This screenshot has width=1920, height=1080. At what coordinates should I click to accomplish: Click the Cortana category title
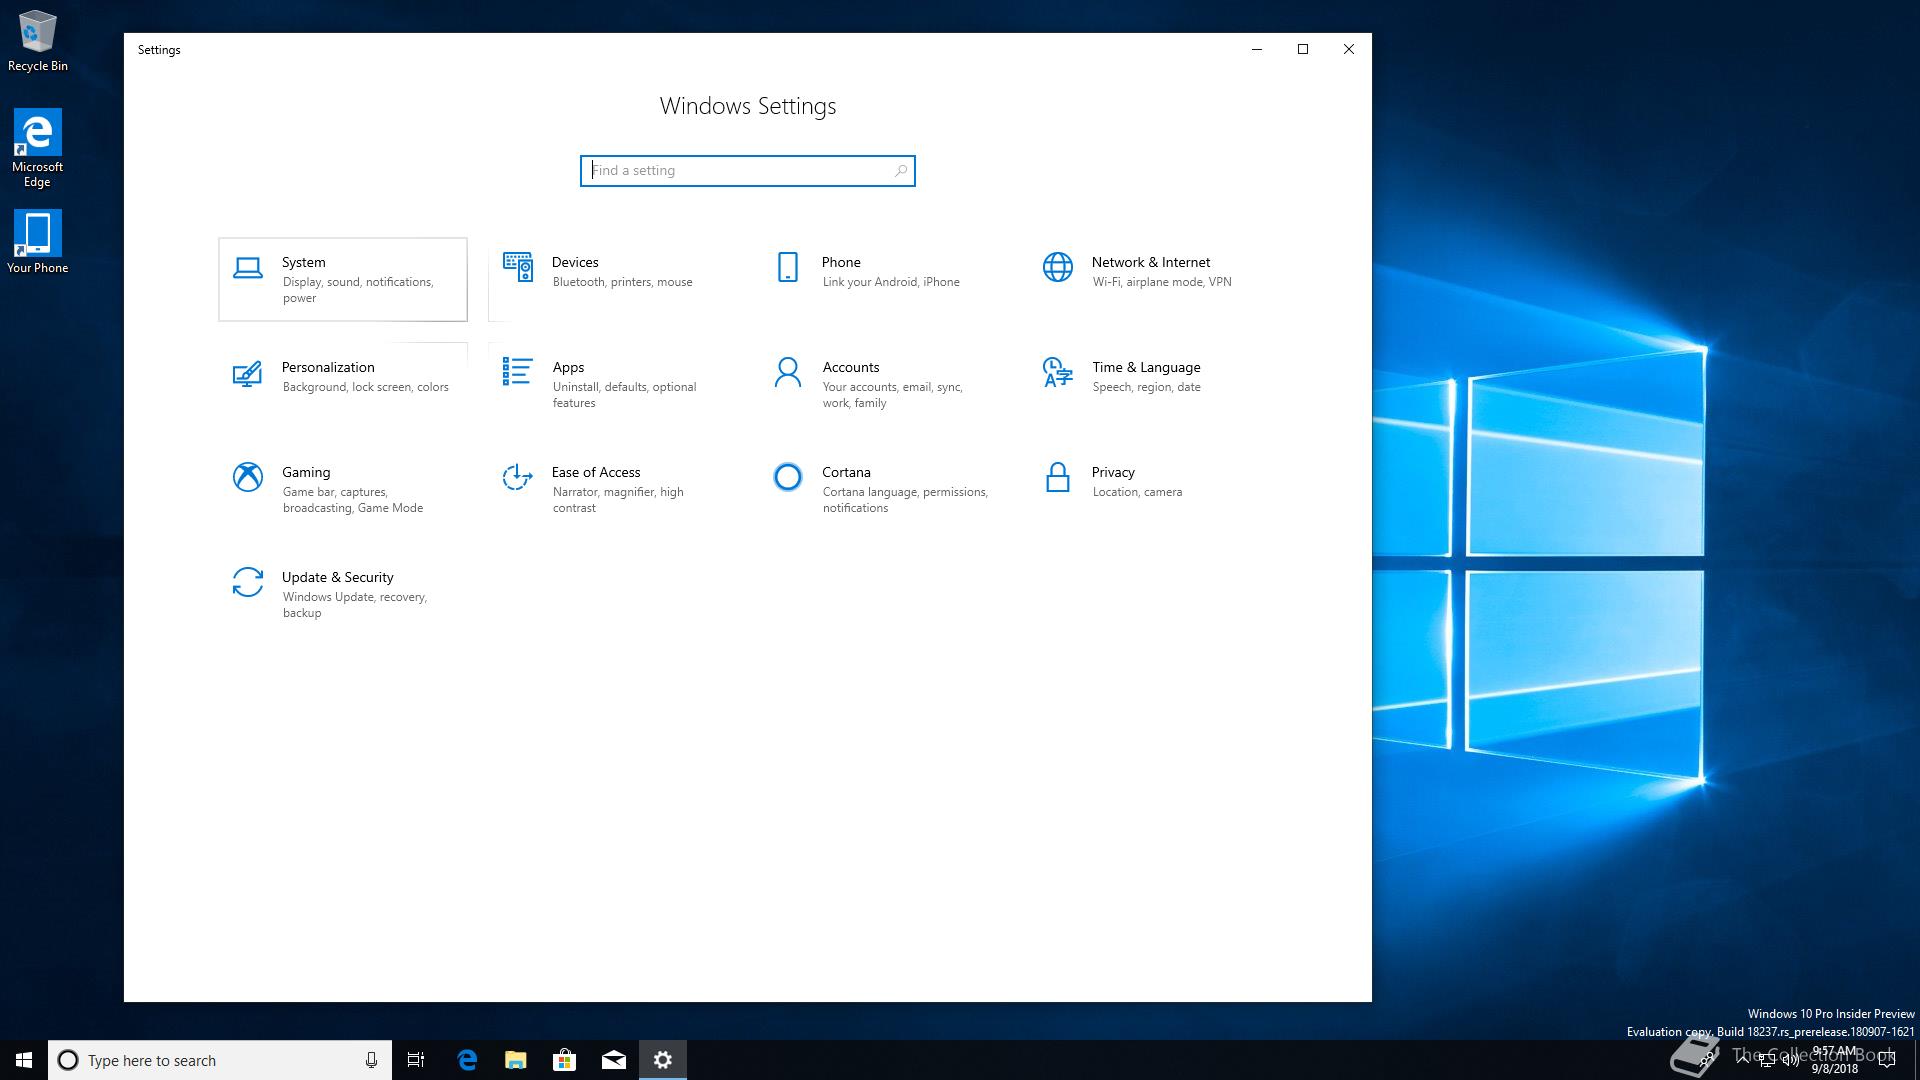point(846,472)
